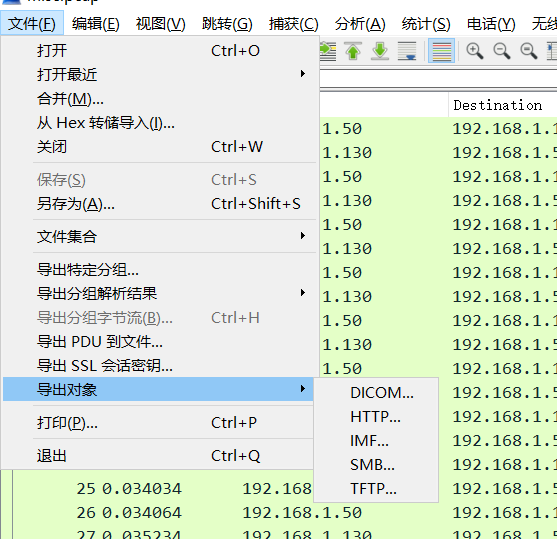Select 导出特定分组... entry
The height and width of the screenshot is (539, 557).
pyautogui.click(x=159, y=270)
